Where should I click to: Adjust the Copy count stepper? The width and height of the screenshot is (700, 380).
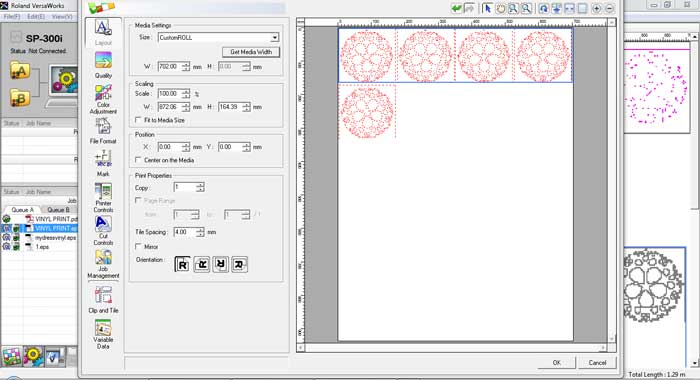[x=200, y=188]
